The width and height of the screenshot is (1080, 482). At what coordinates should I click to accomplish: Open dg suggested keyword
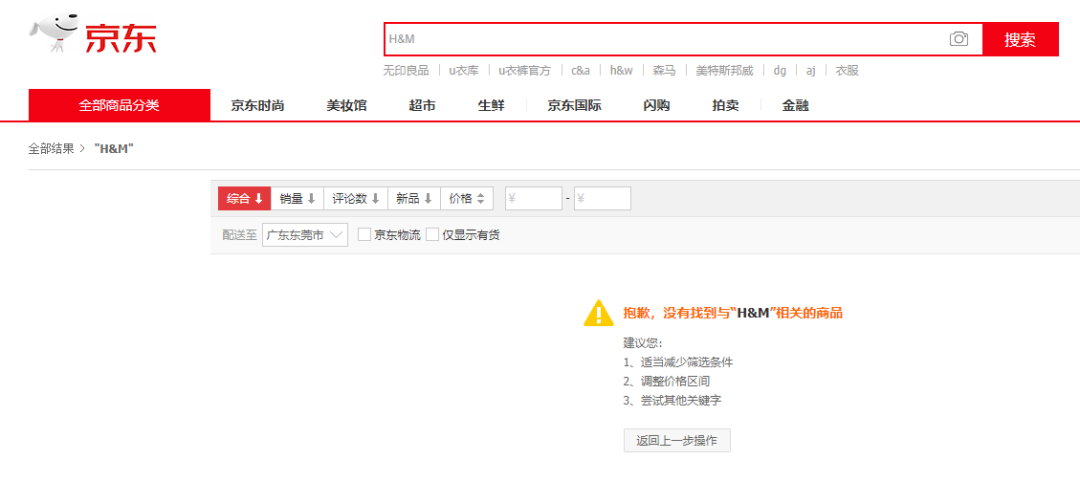(x=780, y=70)
